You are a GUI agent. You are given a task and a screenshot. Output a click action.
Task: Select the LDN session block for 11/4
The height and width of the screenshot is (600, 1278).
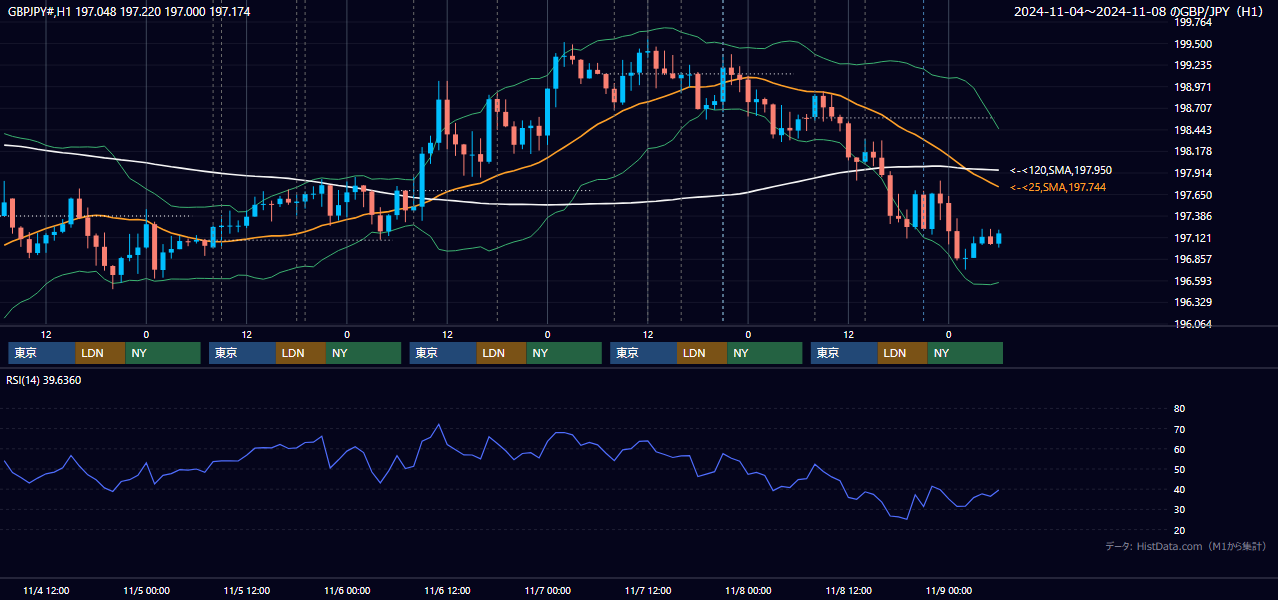(101, 353)
